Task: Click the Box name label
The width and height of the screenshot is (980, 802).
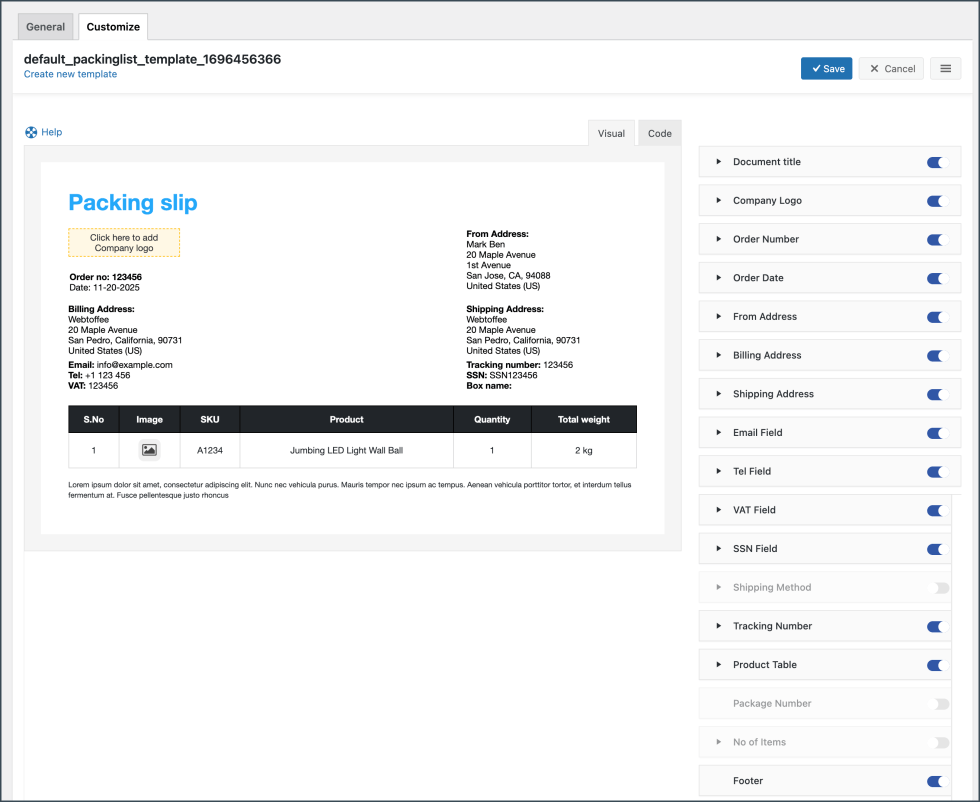Action: (x=489, y=386)
